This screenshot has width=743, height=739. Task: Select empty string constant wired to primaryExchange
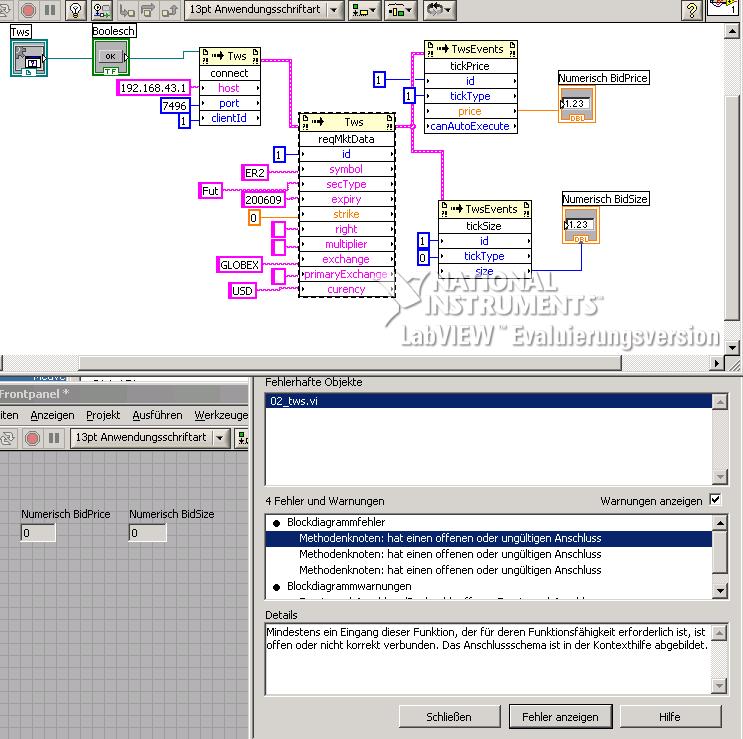pyautogui.click(x=278, y=277)
